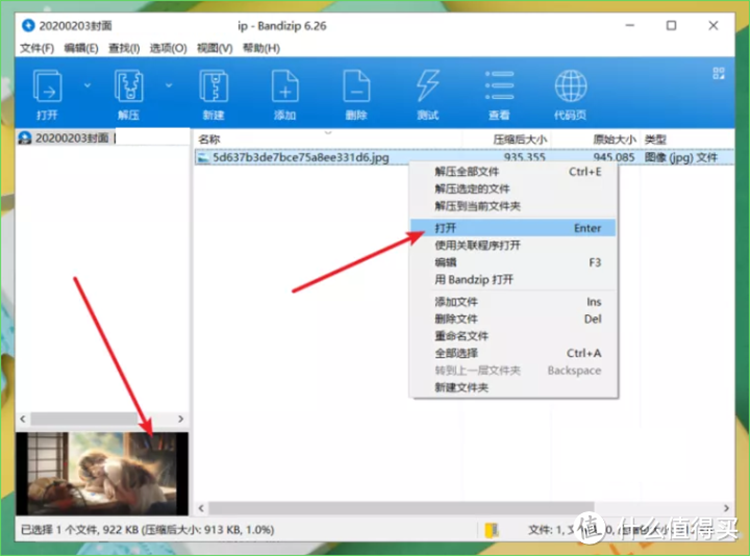Sort by the 压缩后大小 column header
The height and width of the screenshot is (556, 750).
(520, 139)
